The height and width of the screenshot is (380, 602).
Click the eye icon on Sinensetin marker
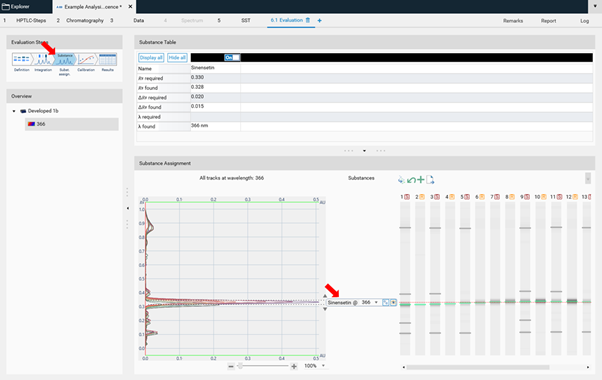393,302
